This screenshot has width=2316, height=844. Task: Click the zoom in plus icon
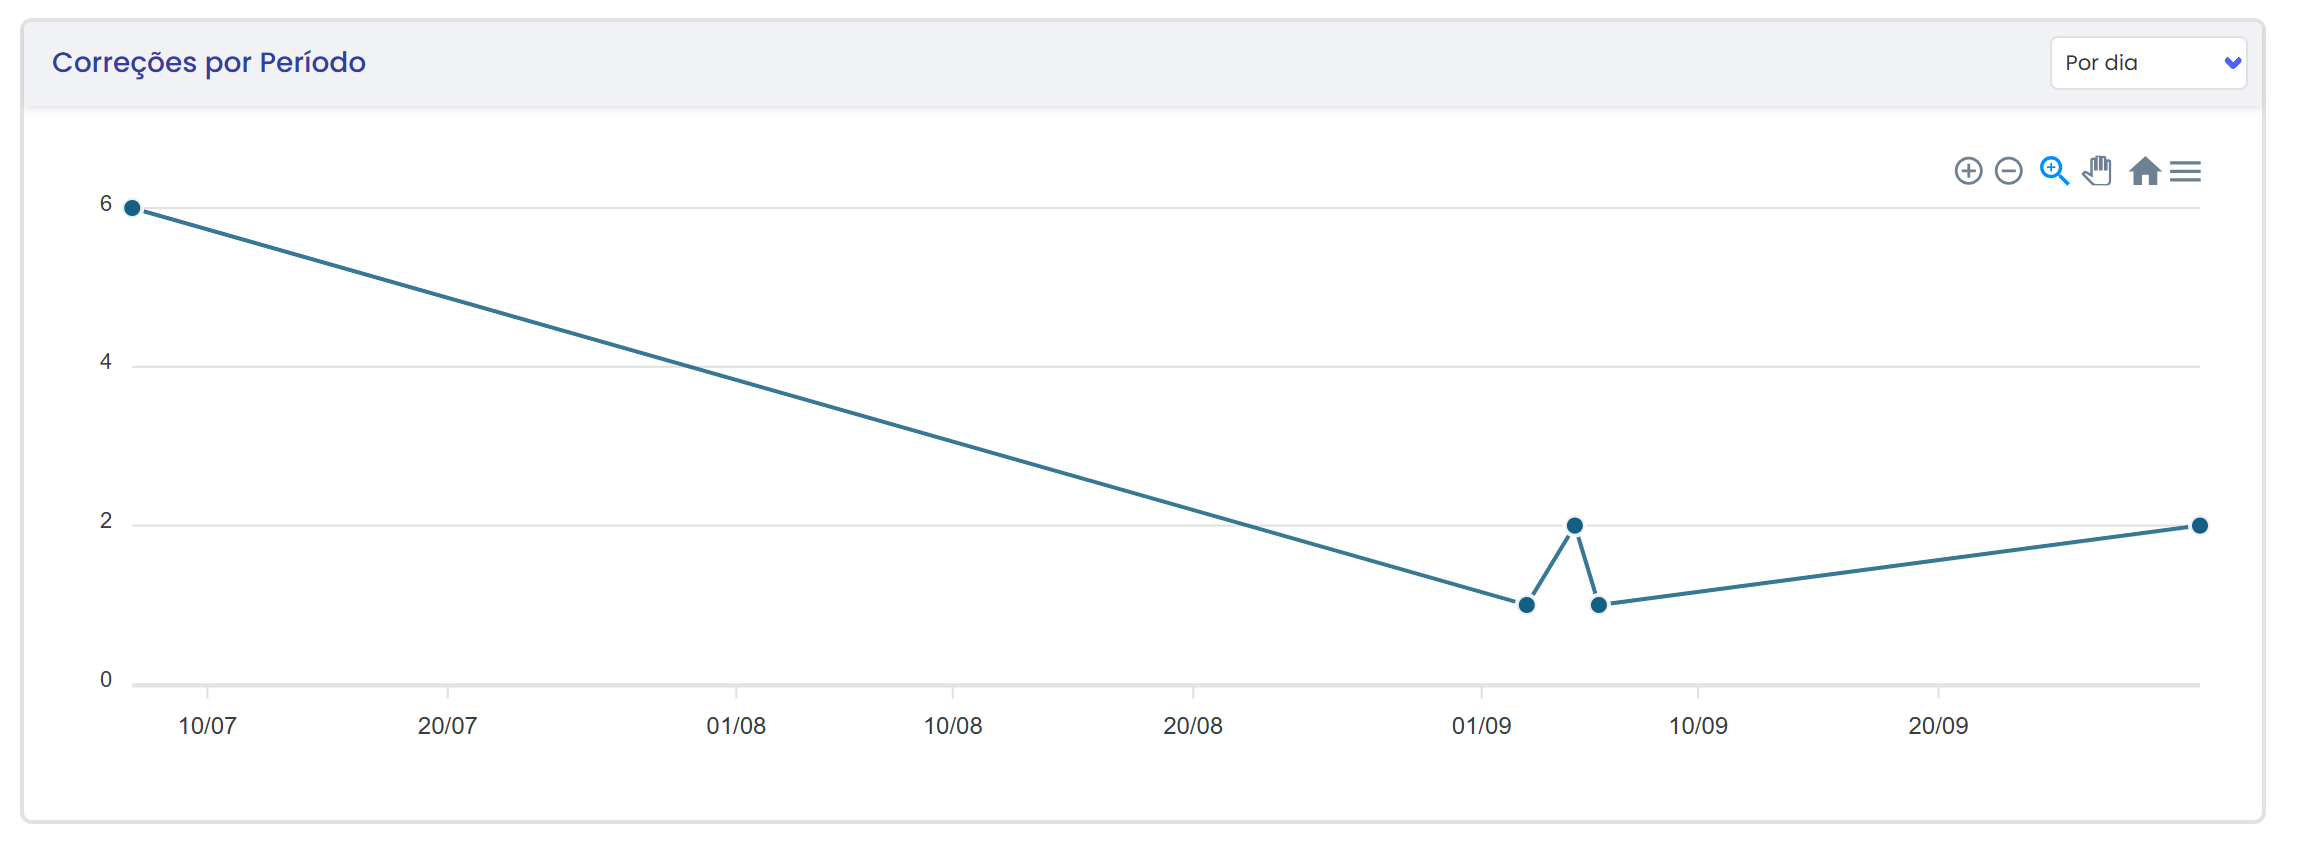tap(1968, 171)
